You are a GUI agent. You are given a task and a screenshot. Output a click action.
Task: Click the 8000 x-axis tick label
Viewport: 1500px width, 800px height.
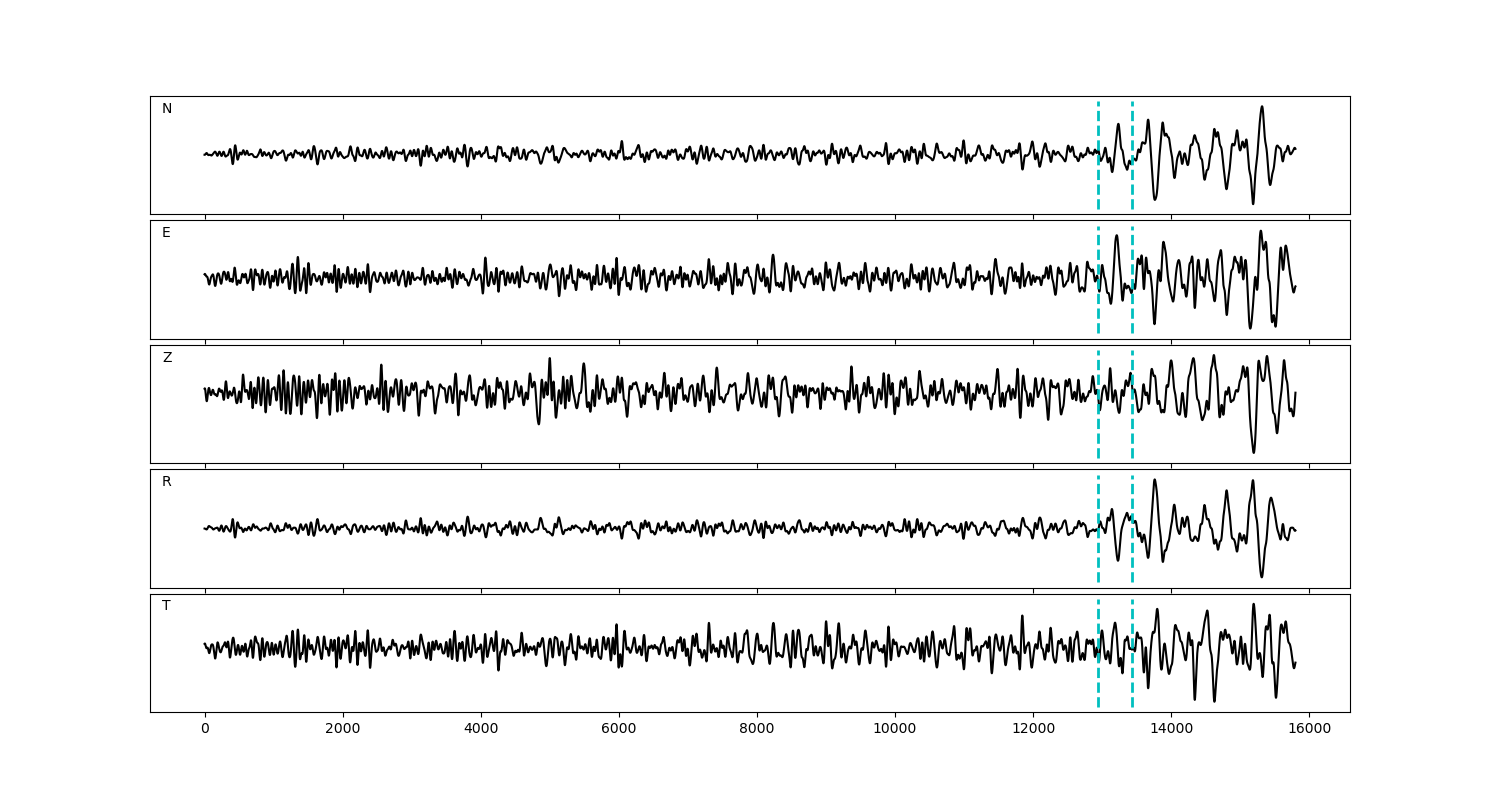pyautogui.click(x=757, y=730)
